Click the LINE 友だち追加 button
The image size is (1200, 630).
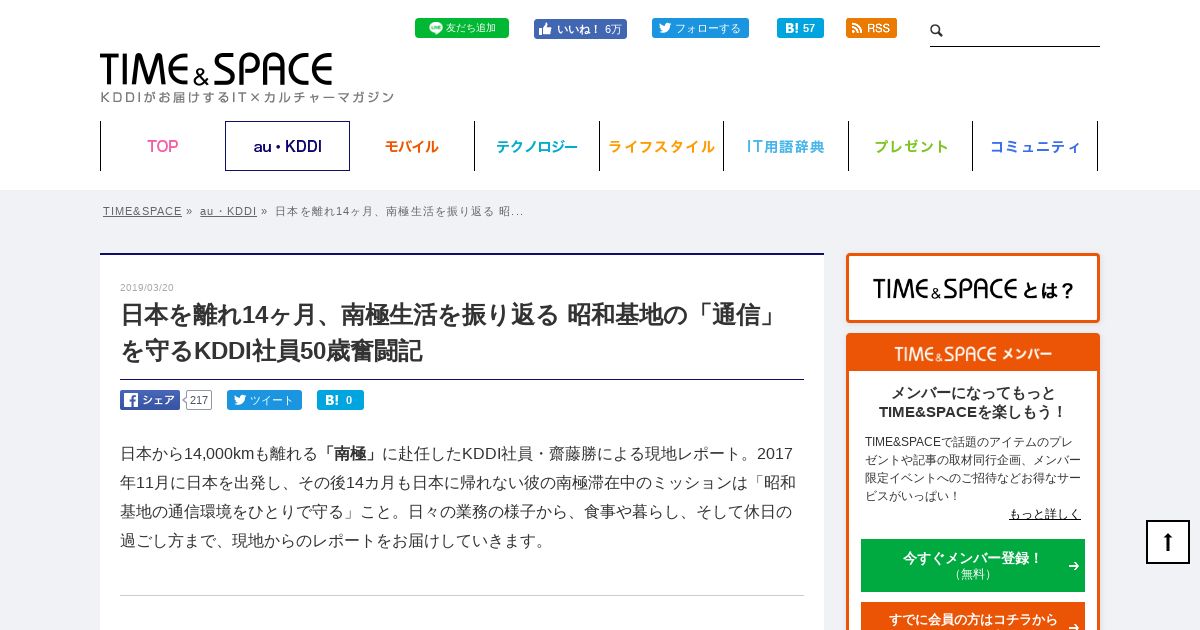(462, 28)
